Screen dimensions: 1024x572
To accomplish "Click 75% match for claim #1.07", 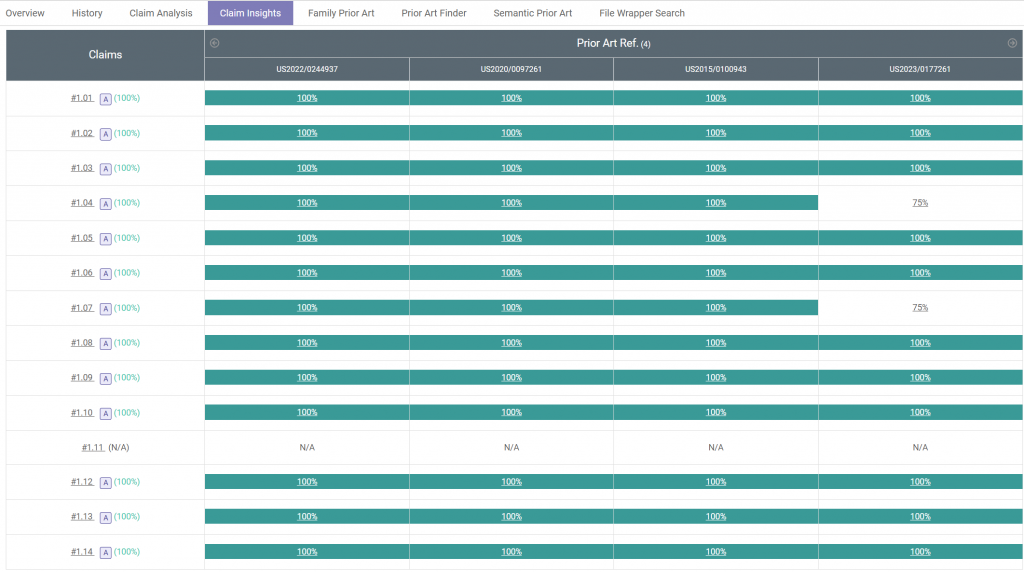I will (920, 308).
